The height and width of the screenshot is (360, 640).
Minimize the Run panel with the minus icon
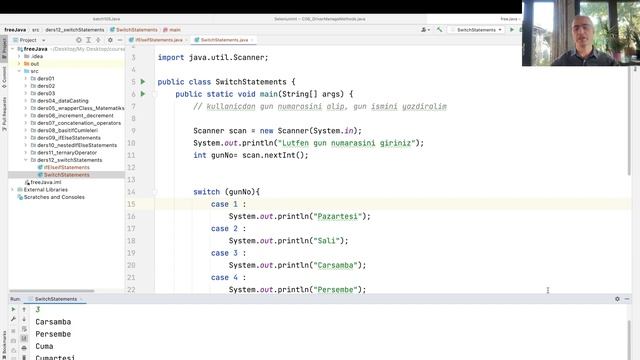pos(627,299)
